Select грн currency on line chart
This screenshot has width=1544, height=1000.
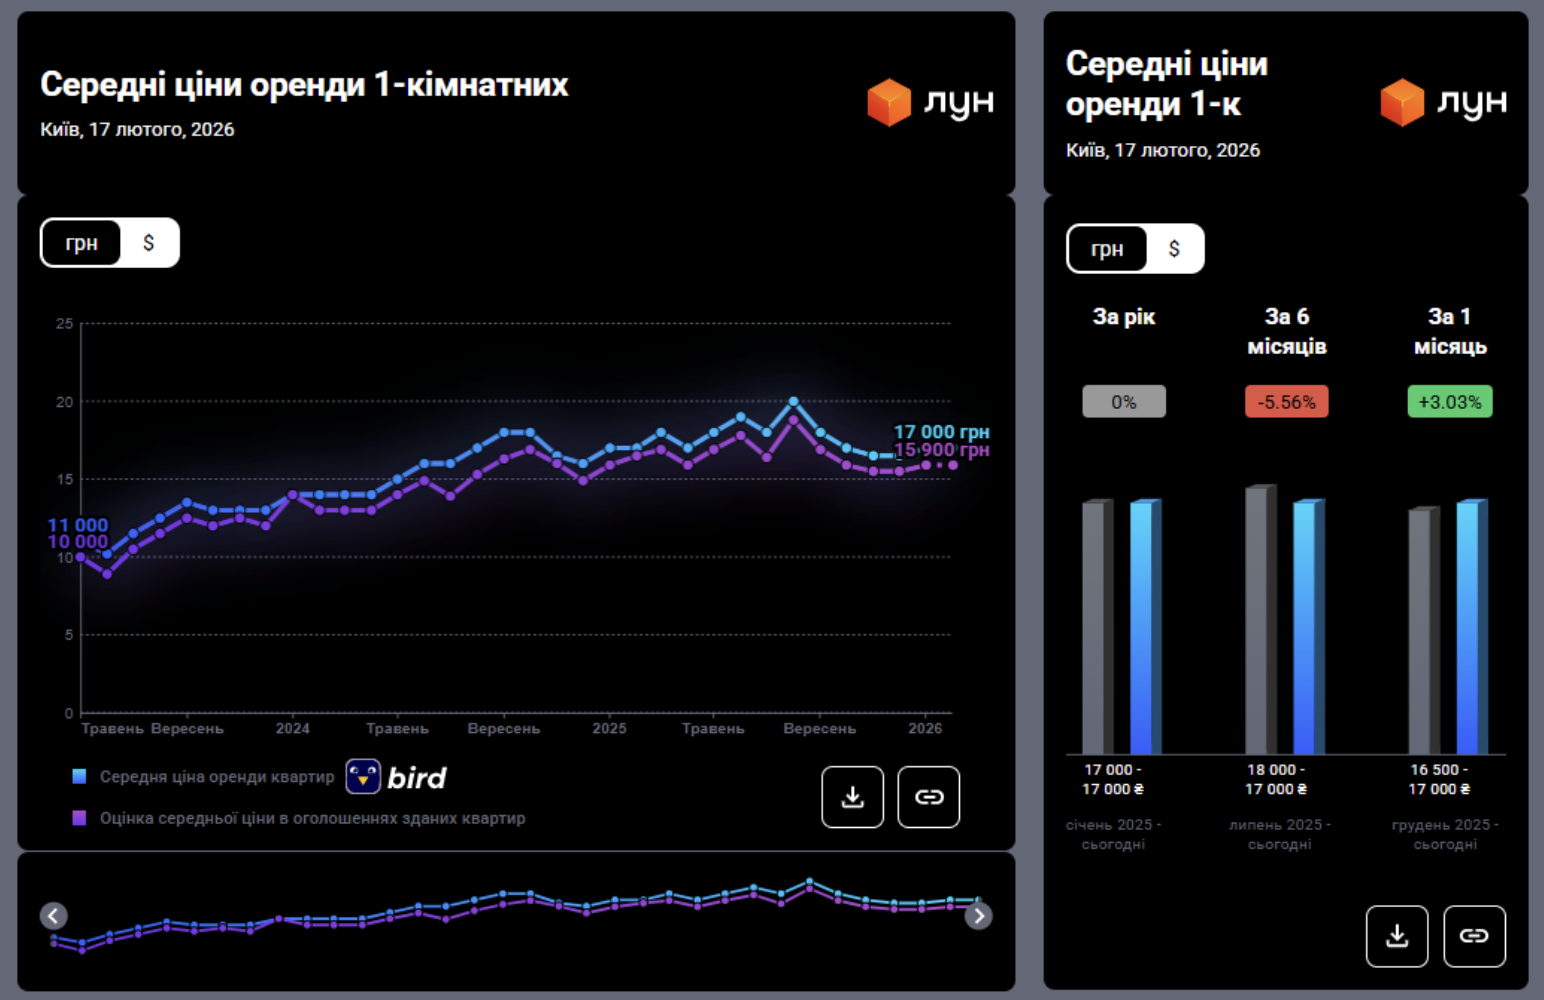click(x=82, y=243)
